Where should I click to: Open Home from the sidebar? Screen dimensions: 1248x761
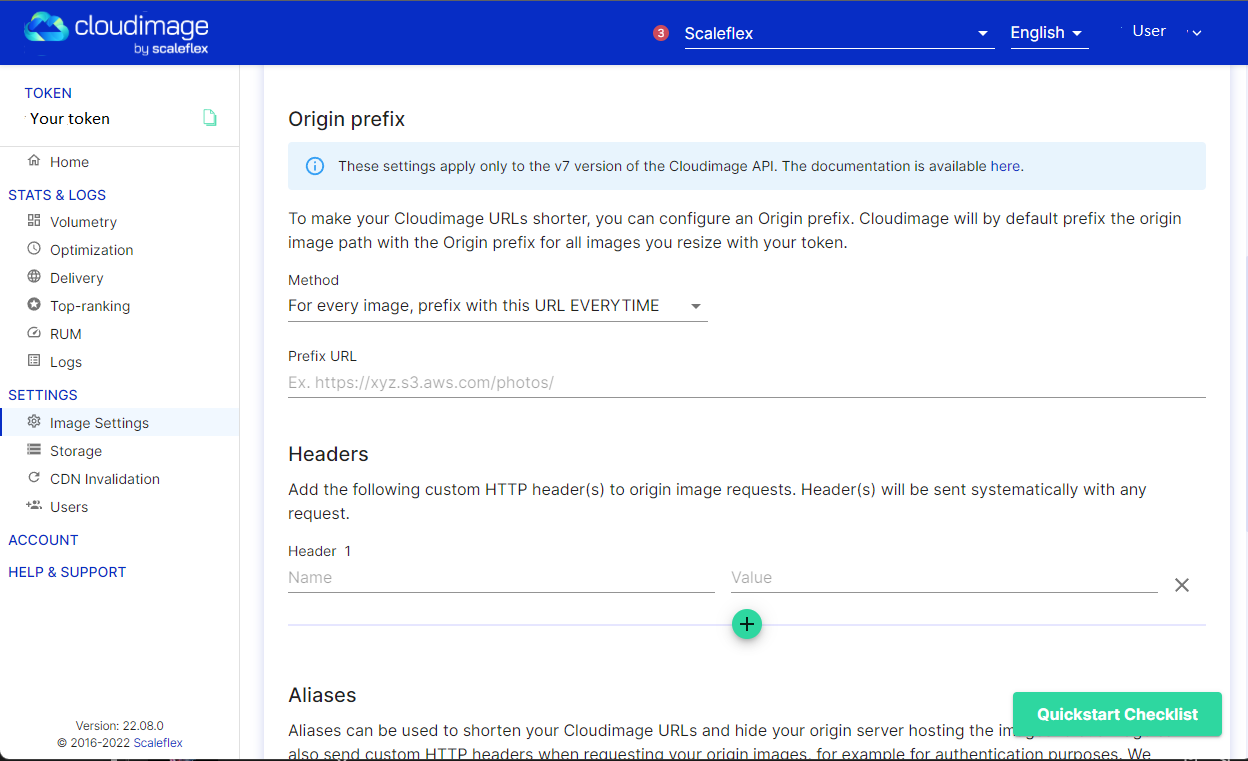pyautogui.click(x=69, y=162)
